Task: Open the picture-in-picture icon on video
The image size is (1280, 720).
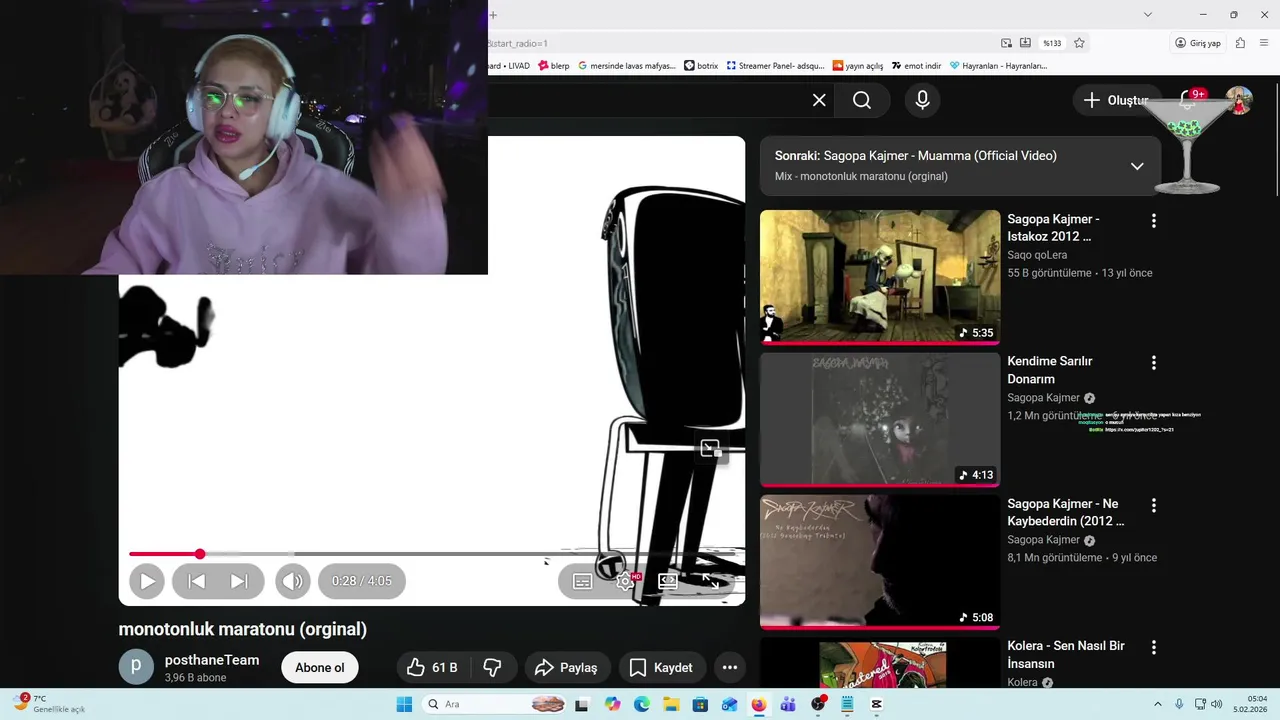Action: click(x=710, y=449)
